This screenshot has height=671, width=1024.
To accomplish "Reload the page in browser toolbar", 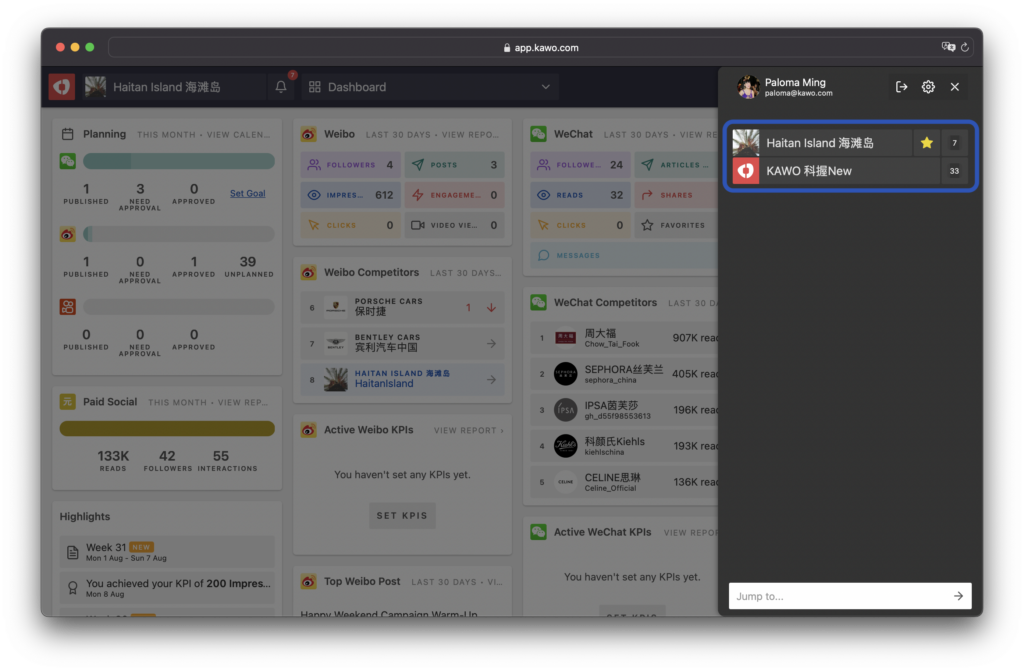I will point(965,47).
